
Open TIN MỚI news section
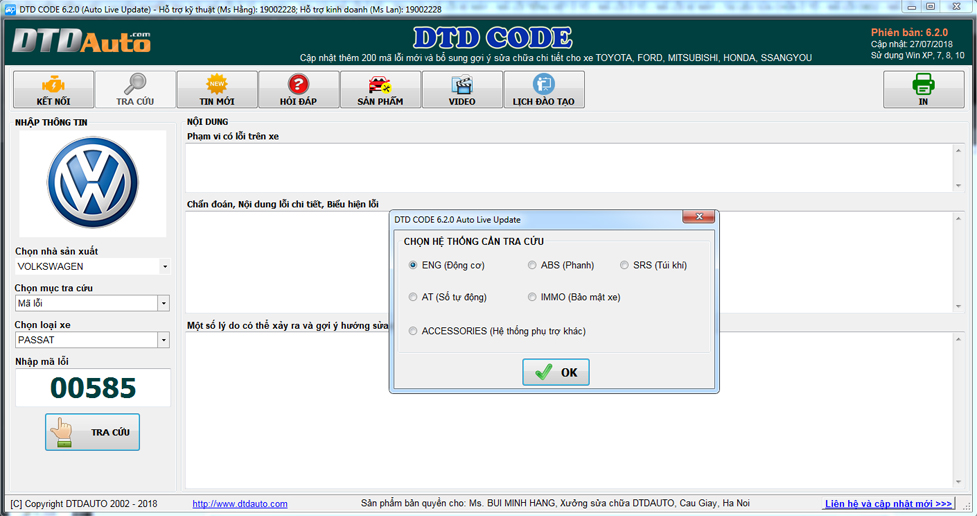tap(217, 90)
